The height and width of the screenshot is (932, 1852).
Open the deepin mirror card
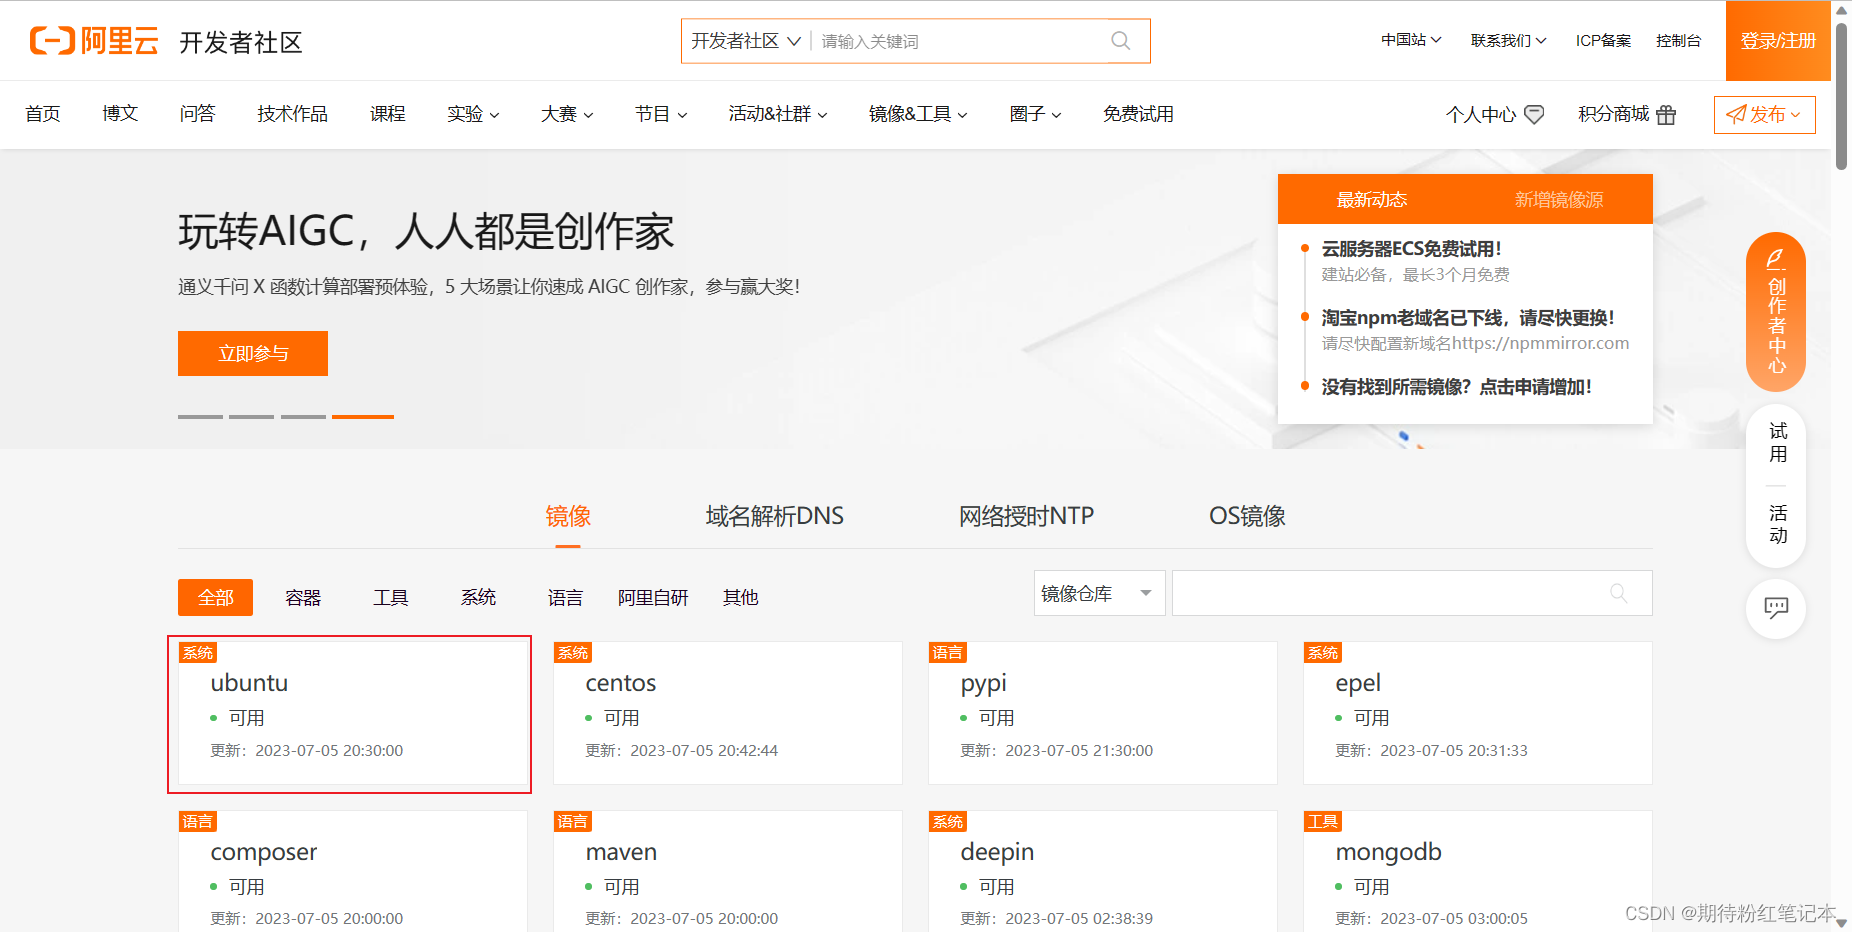(x=1102, y=871)
